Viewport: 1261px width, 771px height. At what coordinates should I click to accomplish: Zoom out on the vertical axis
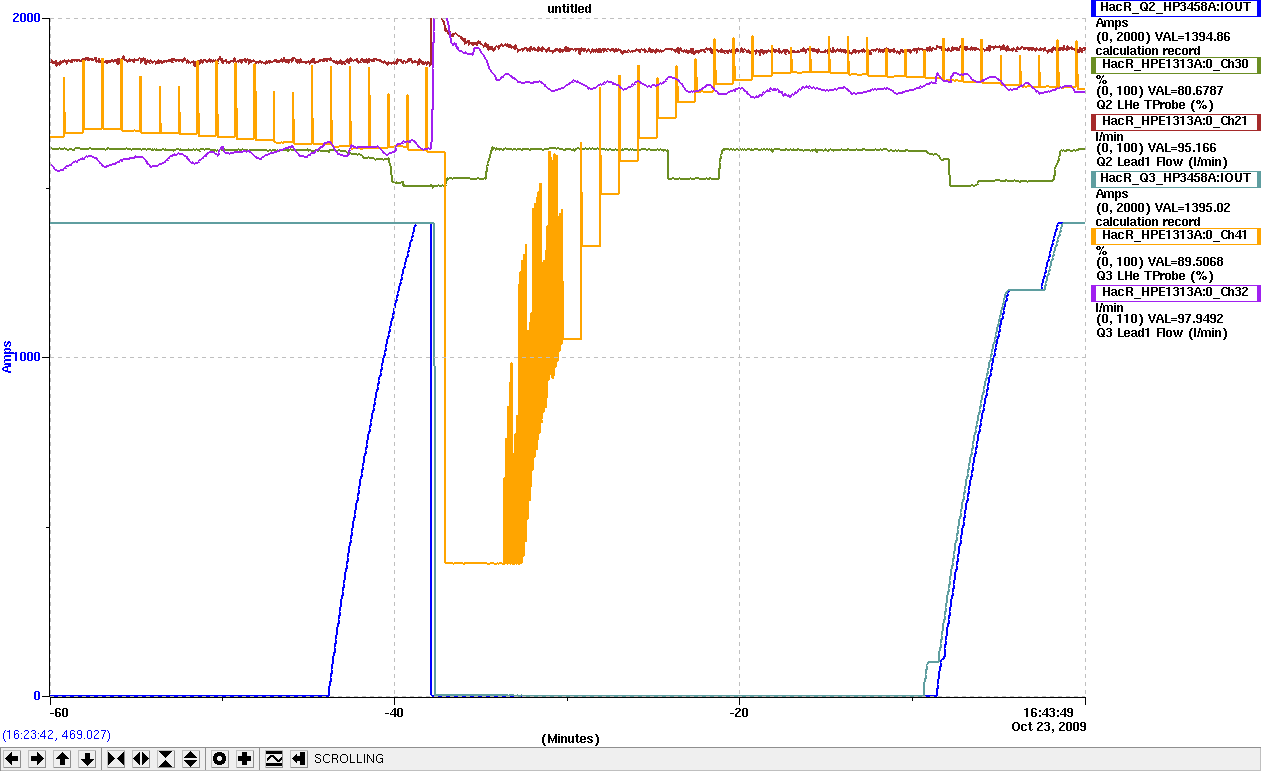[191, 759]
